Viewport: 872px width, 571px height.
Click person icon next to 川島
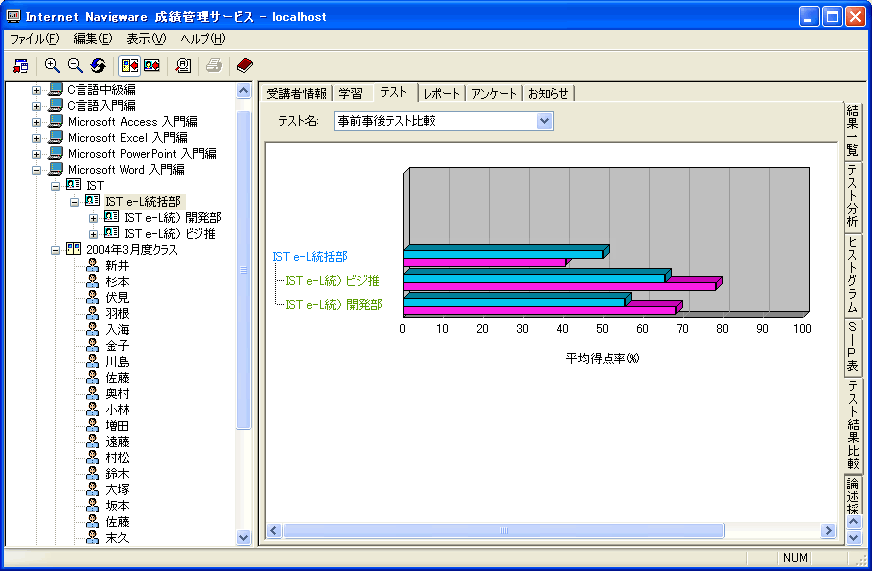92,361
